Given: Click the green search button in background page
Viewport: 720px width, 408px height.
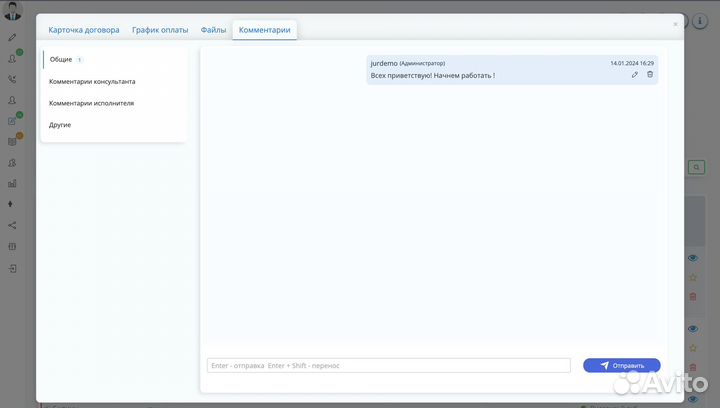Looking at the screenshot, I should [697, 167].
